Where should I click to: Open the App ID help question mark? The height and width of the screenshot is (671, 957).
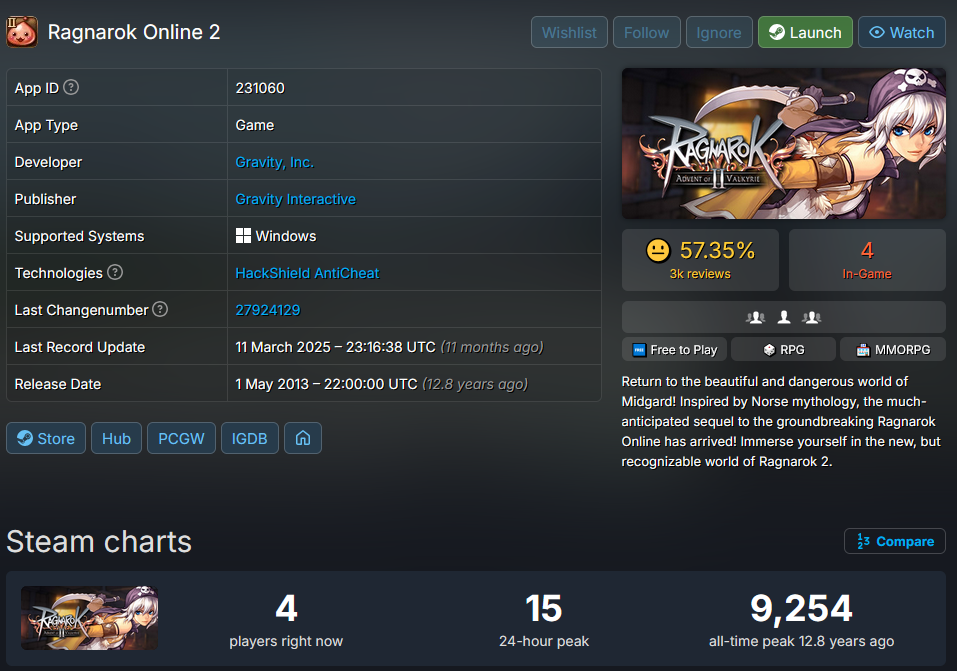[71, 87]
